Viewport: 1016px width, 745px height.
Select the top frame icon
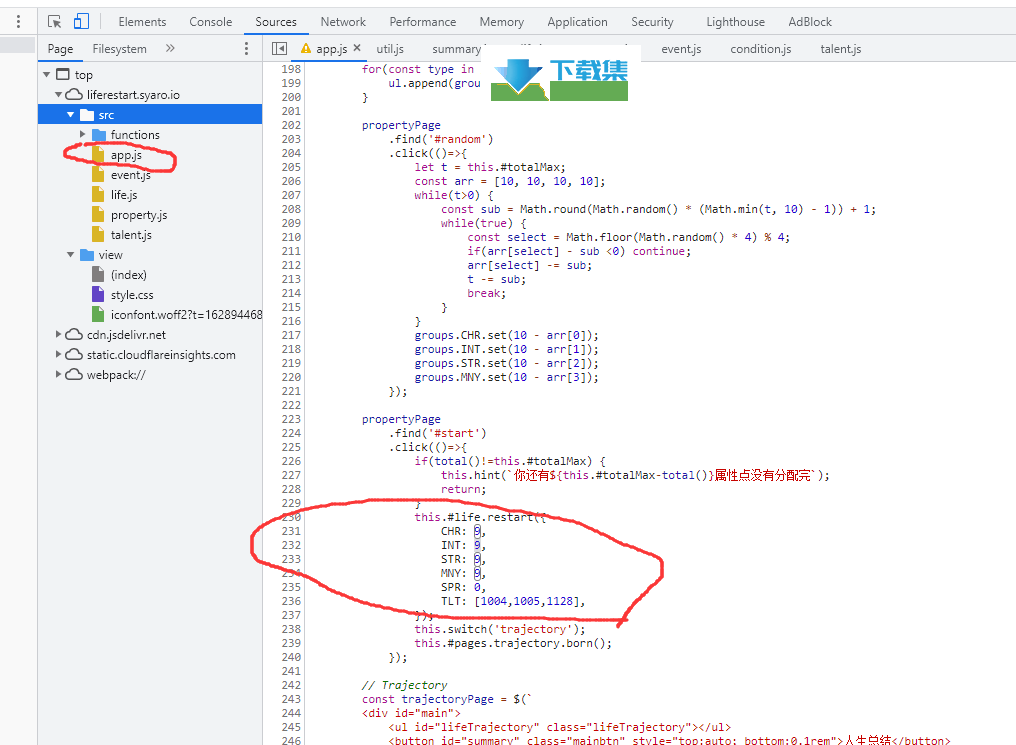pyautogui.click(x=63, y=74)
